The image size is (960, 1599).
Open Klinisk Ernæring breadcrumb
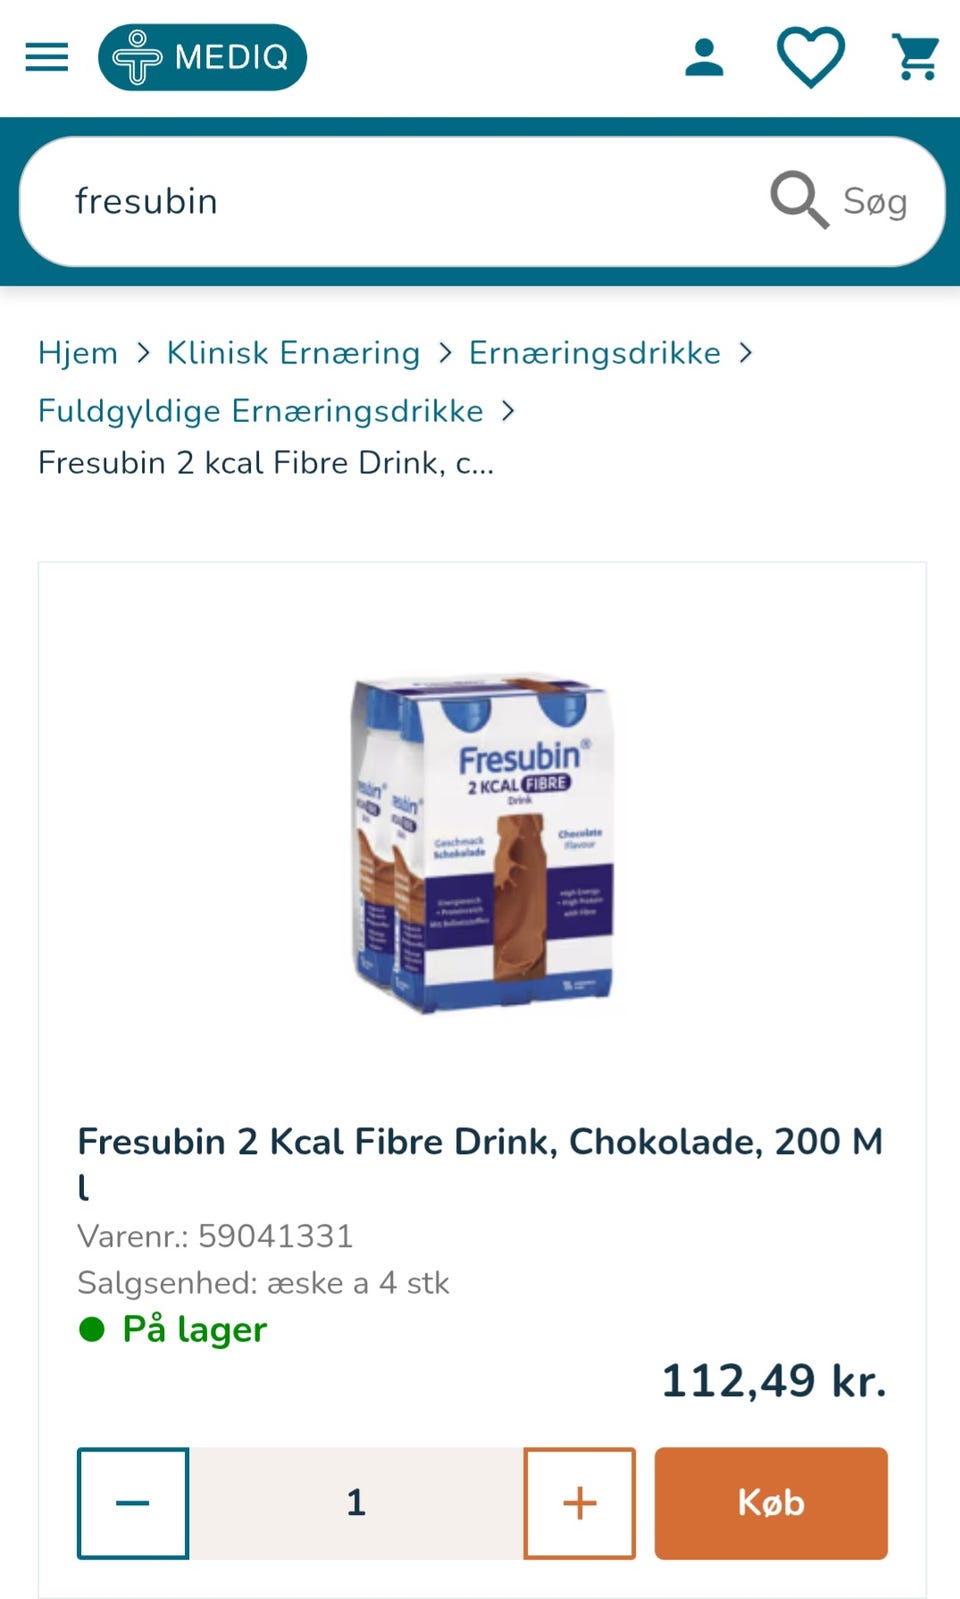coord(293,352)
